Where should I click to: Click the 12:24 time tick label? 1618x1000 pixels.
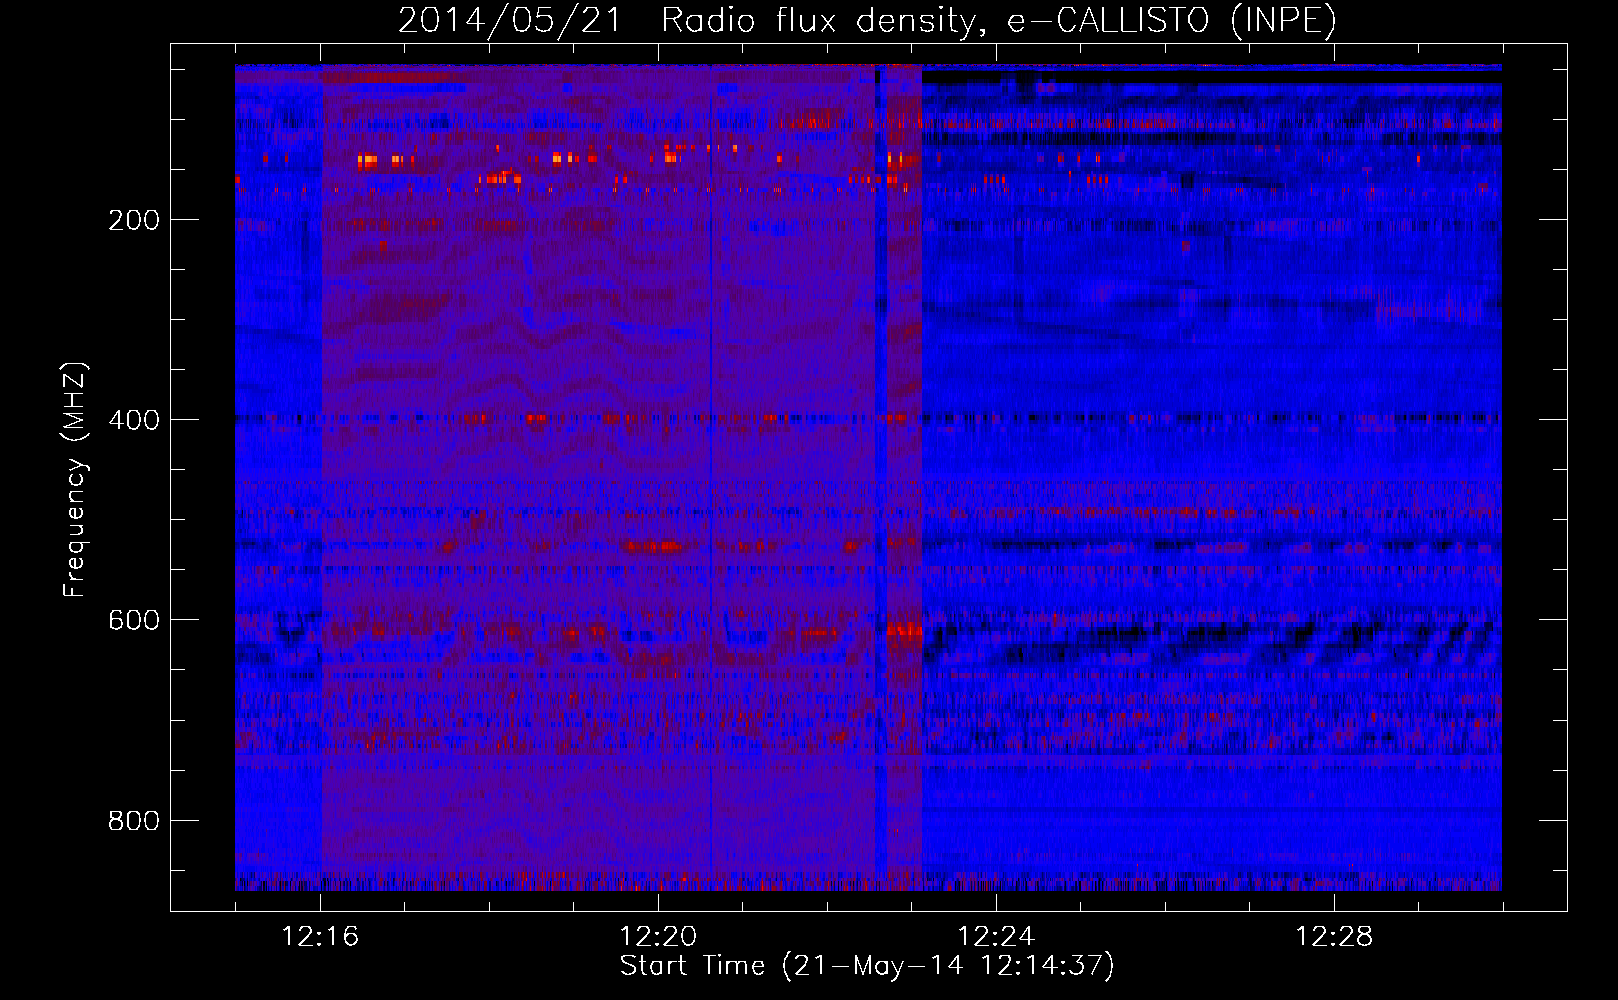[x=996, y=937]
